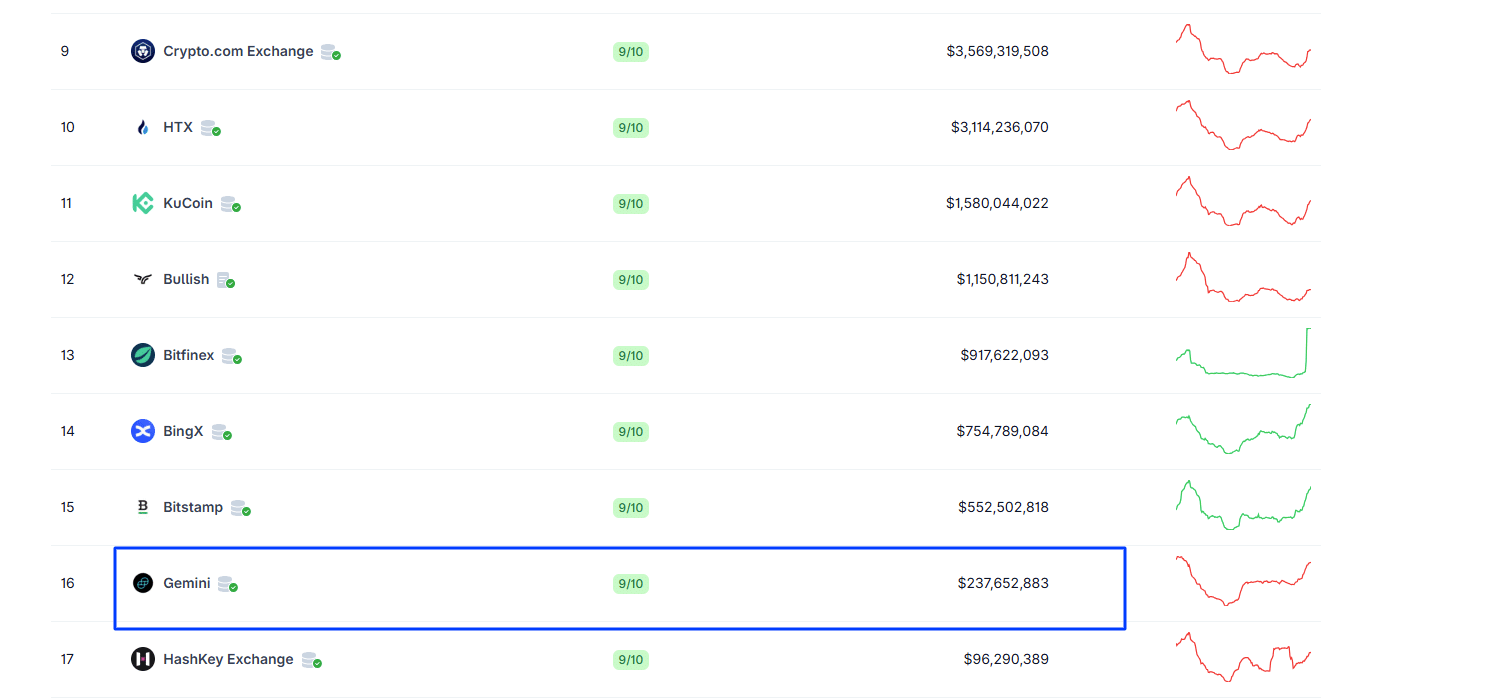
Task: Click the volume value $96,290,389
Action: point(1006,659)
